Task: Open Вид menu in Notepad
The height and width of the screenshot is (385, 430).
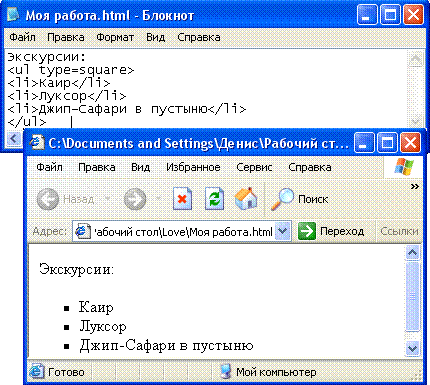Action: 156,37
